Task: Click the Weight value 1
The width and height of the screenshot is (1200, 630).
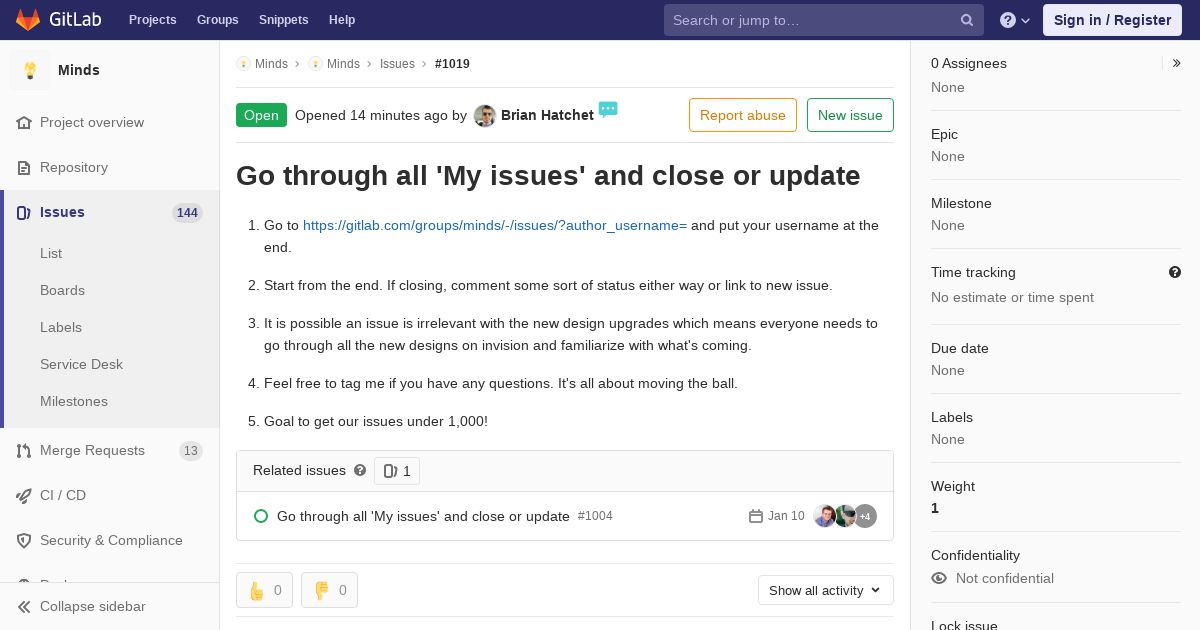Action: [x=935, y=508]
